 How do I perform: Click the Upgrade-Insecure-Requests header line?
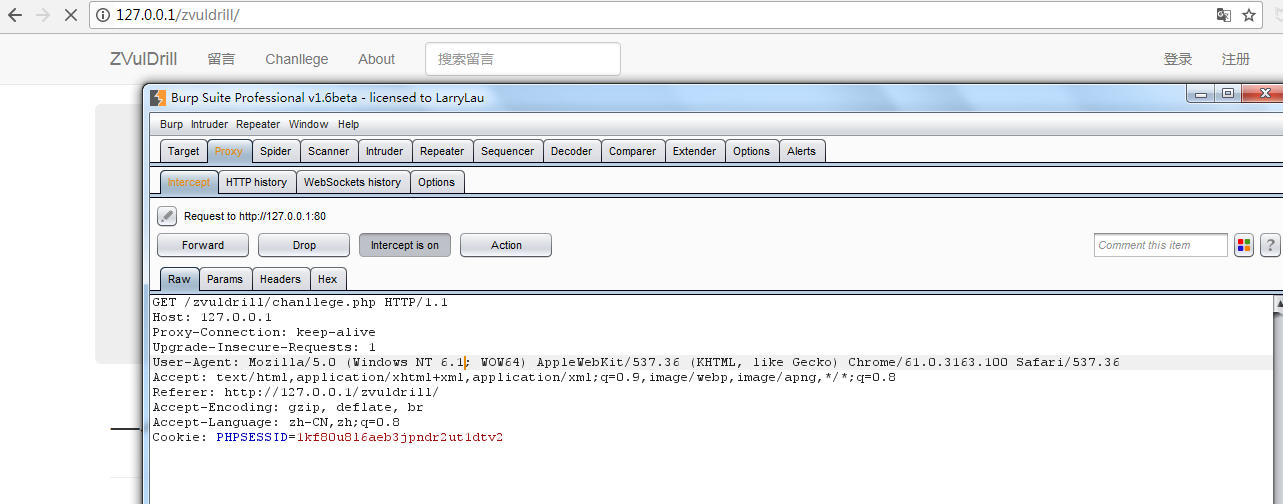click(x=264, y=347)
